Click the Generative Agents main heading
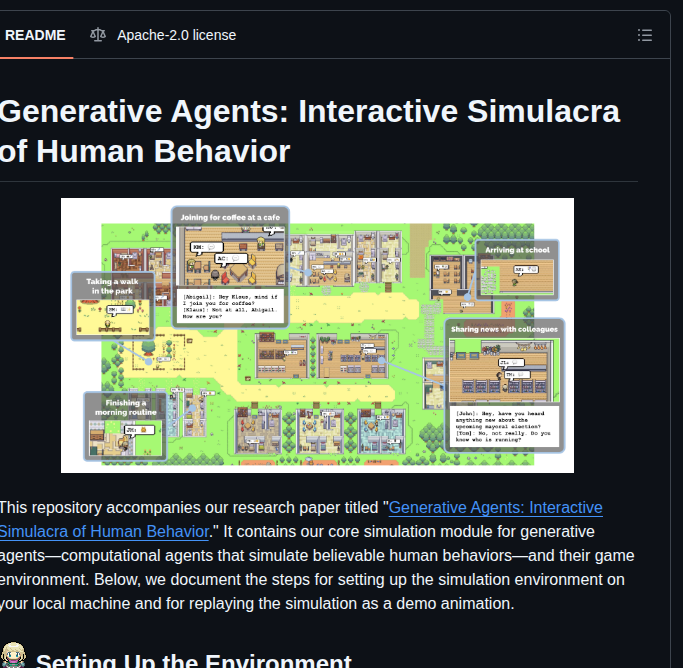The image size is (683, 668). tap(310, 131)
